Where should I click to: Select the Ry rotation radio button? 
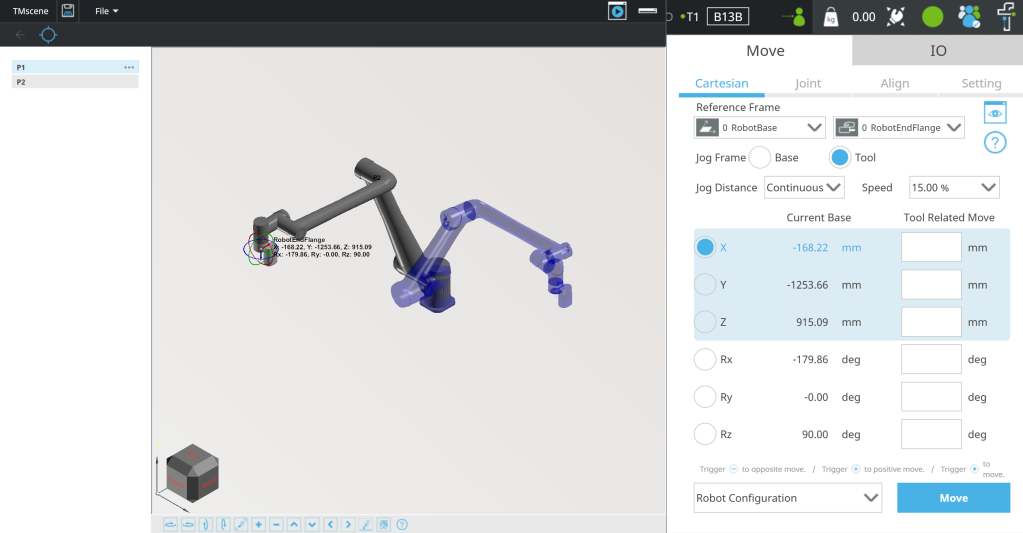pos(705,397)
